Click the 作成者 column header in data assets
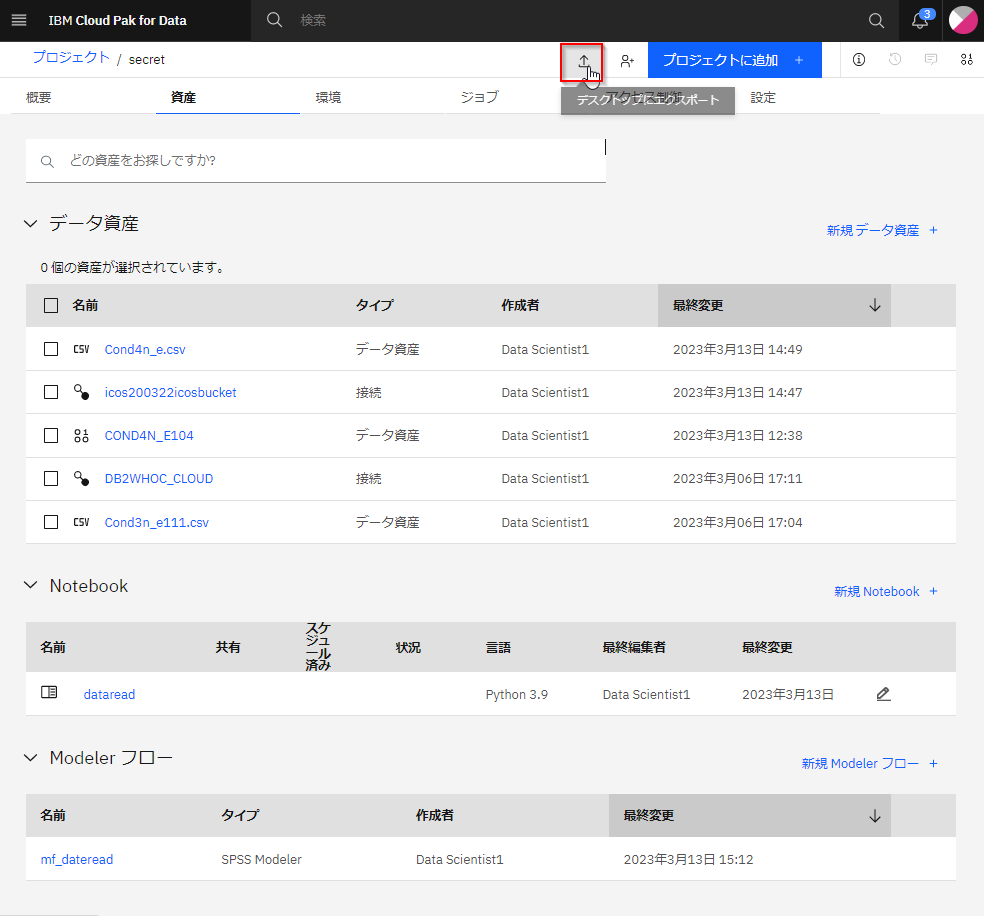 (x=520, y=306)
